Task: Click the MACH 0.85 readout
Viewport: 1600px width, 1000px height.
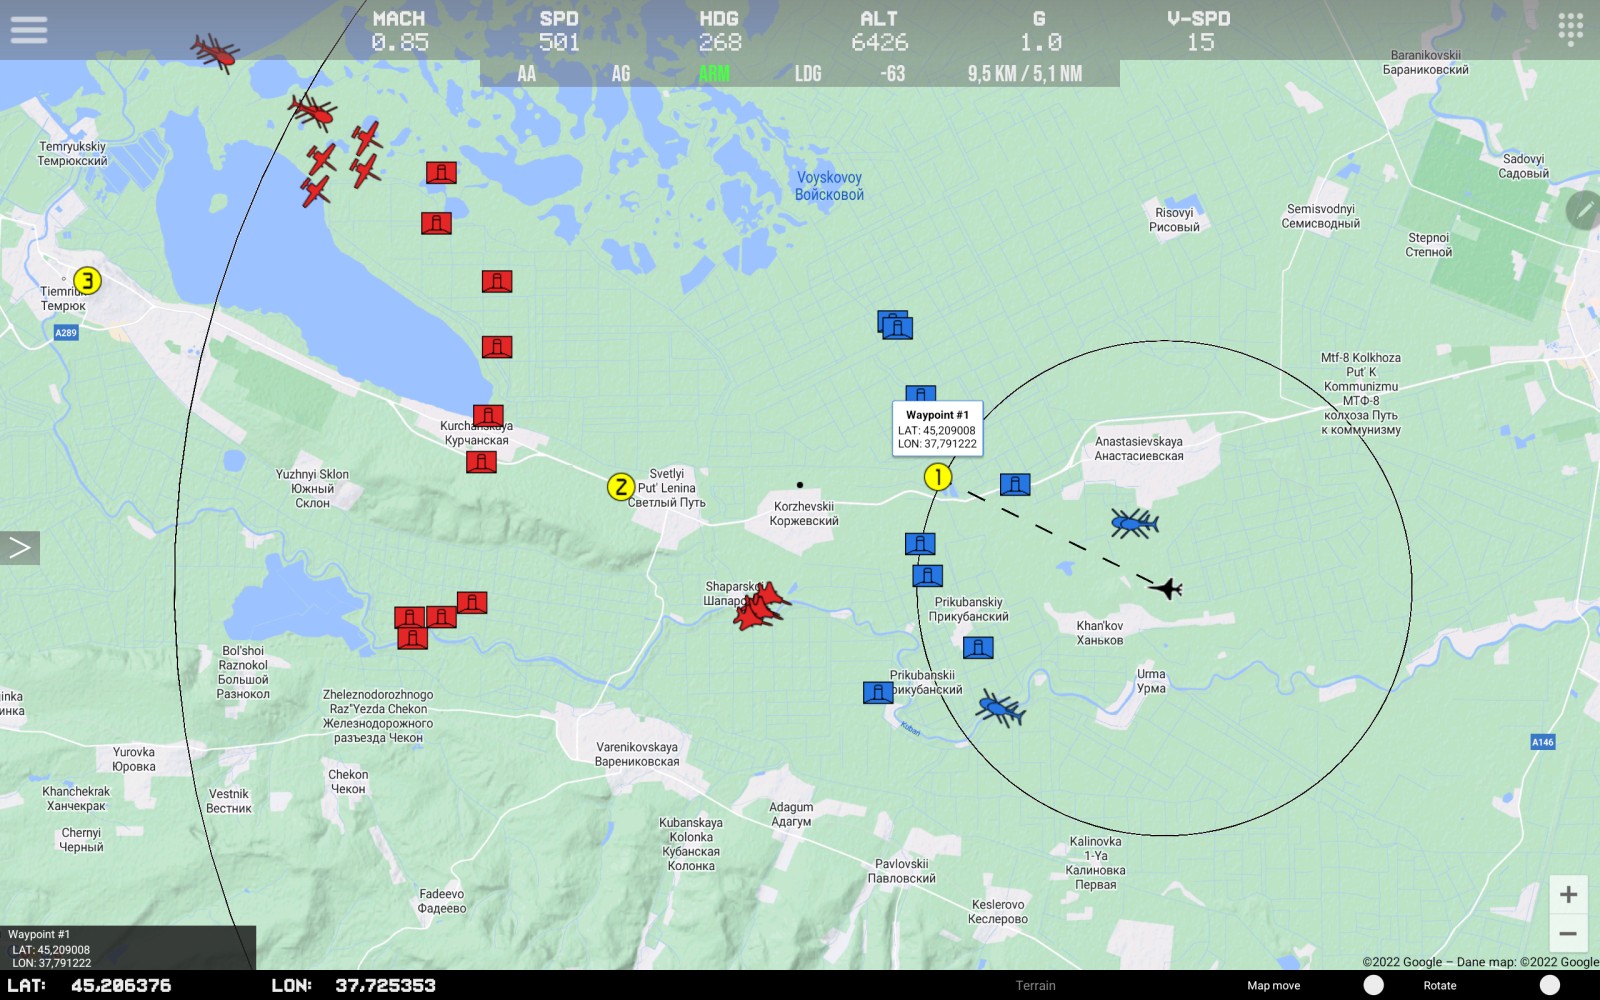Action: click(x=399, y=31)
